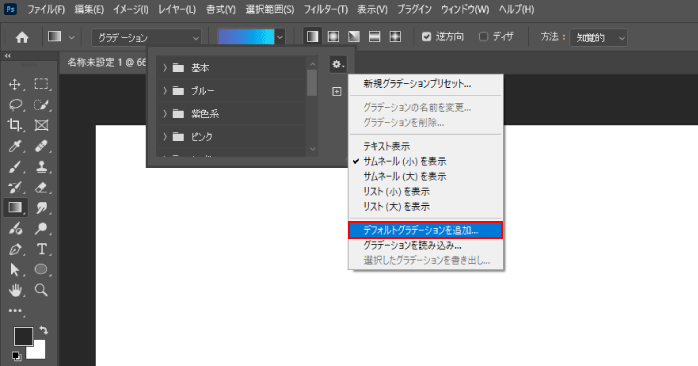
Task: Open the Edit Toolbar three-dots menu
Action: tap(15, 311)
